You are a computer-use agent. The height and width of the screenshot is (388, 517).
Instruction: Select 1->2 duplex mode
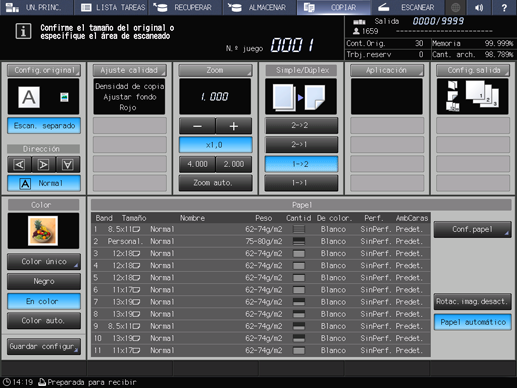click(301, 164)
